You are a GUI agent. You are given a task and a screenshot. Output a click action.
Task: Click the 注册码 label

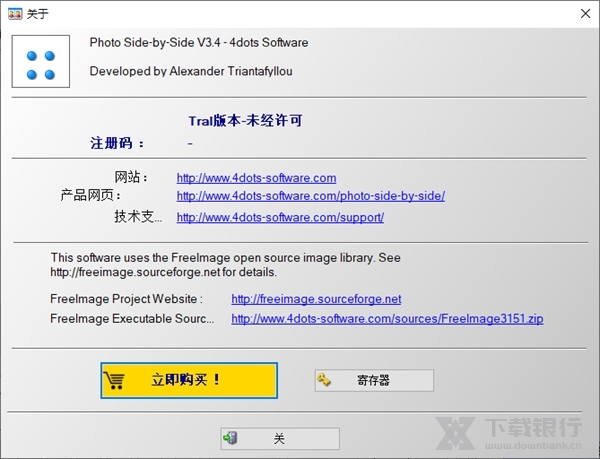click(x=117, y=143)
